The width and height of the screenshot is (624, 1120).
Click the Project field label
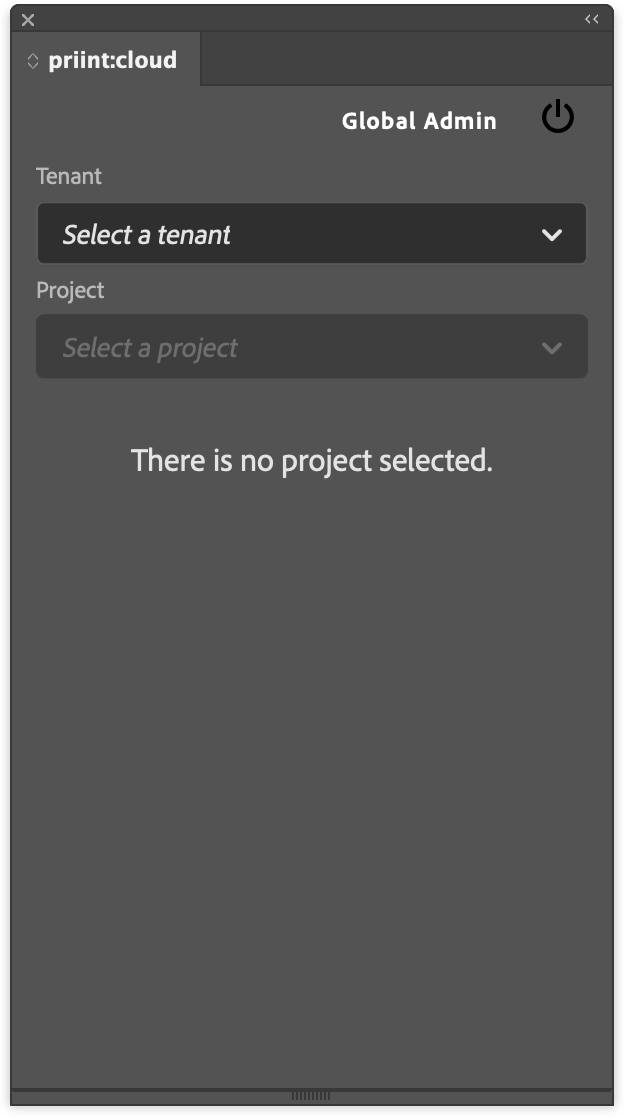70,290
